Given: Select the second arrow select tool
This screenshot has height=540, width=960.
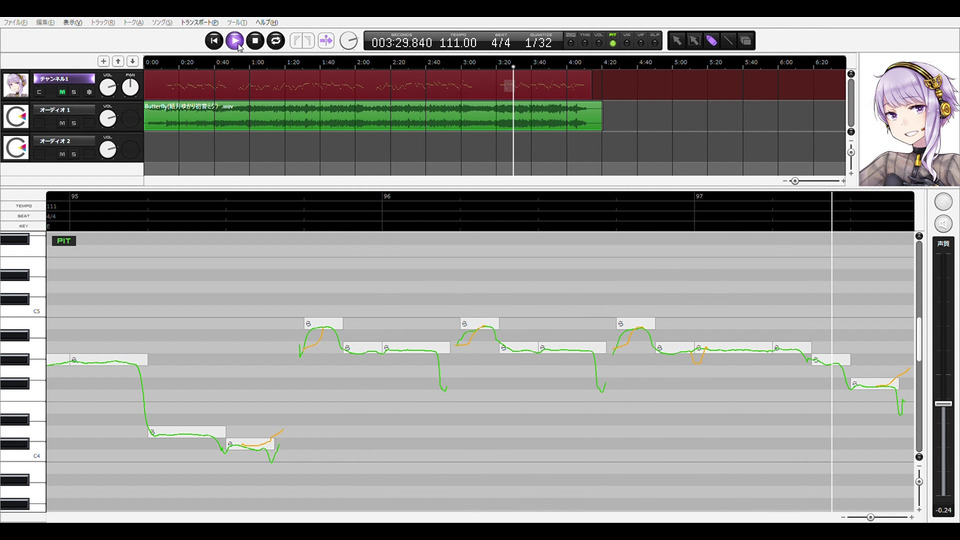Looking at the screenshot, I should click(x=694, y=40).
